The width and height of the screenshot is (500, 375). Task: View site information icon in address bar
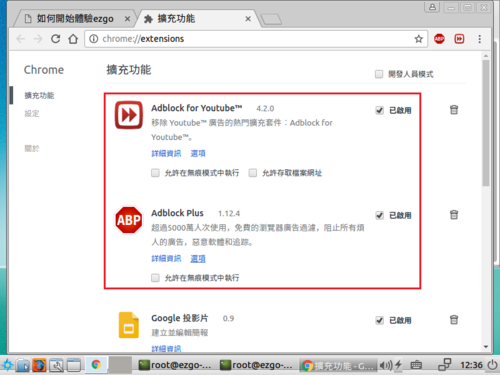point(94,39)
